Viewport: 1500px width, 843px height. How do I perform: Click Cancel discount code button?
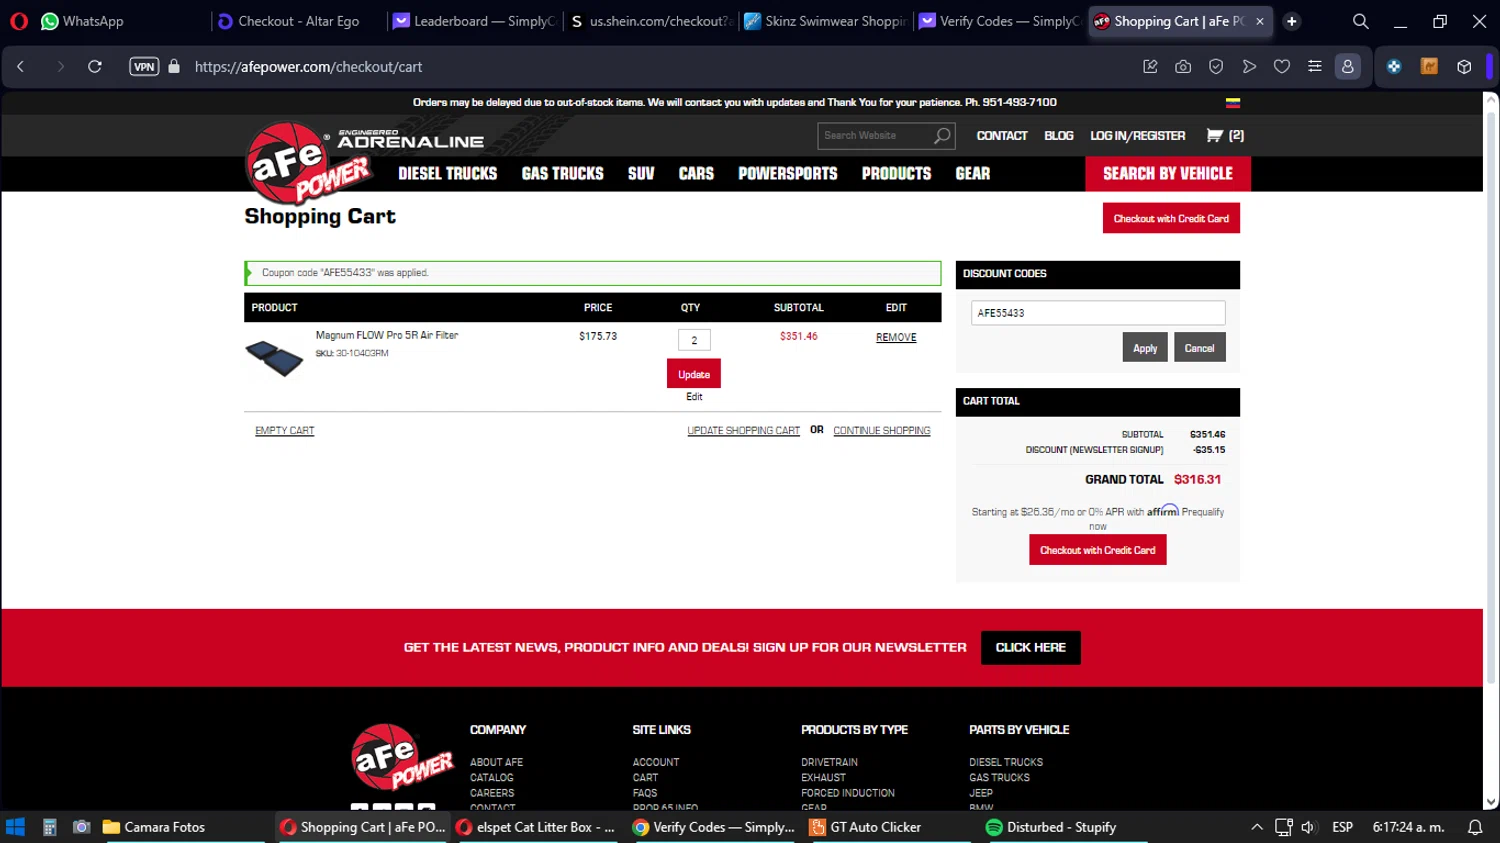pos(1200,348)
